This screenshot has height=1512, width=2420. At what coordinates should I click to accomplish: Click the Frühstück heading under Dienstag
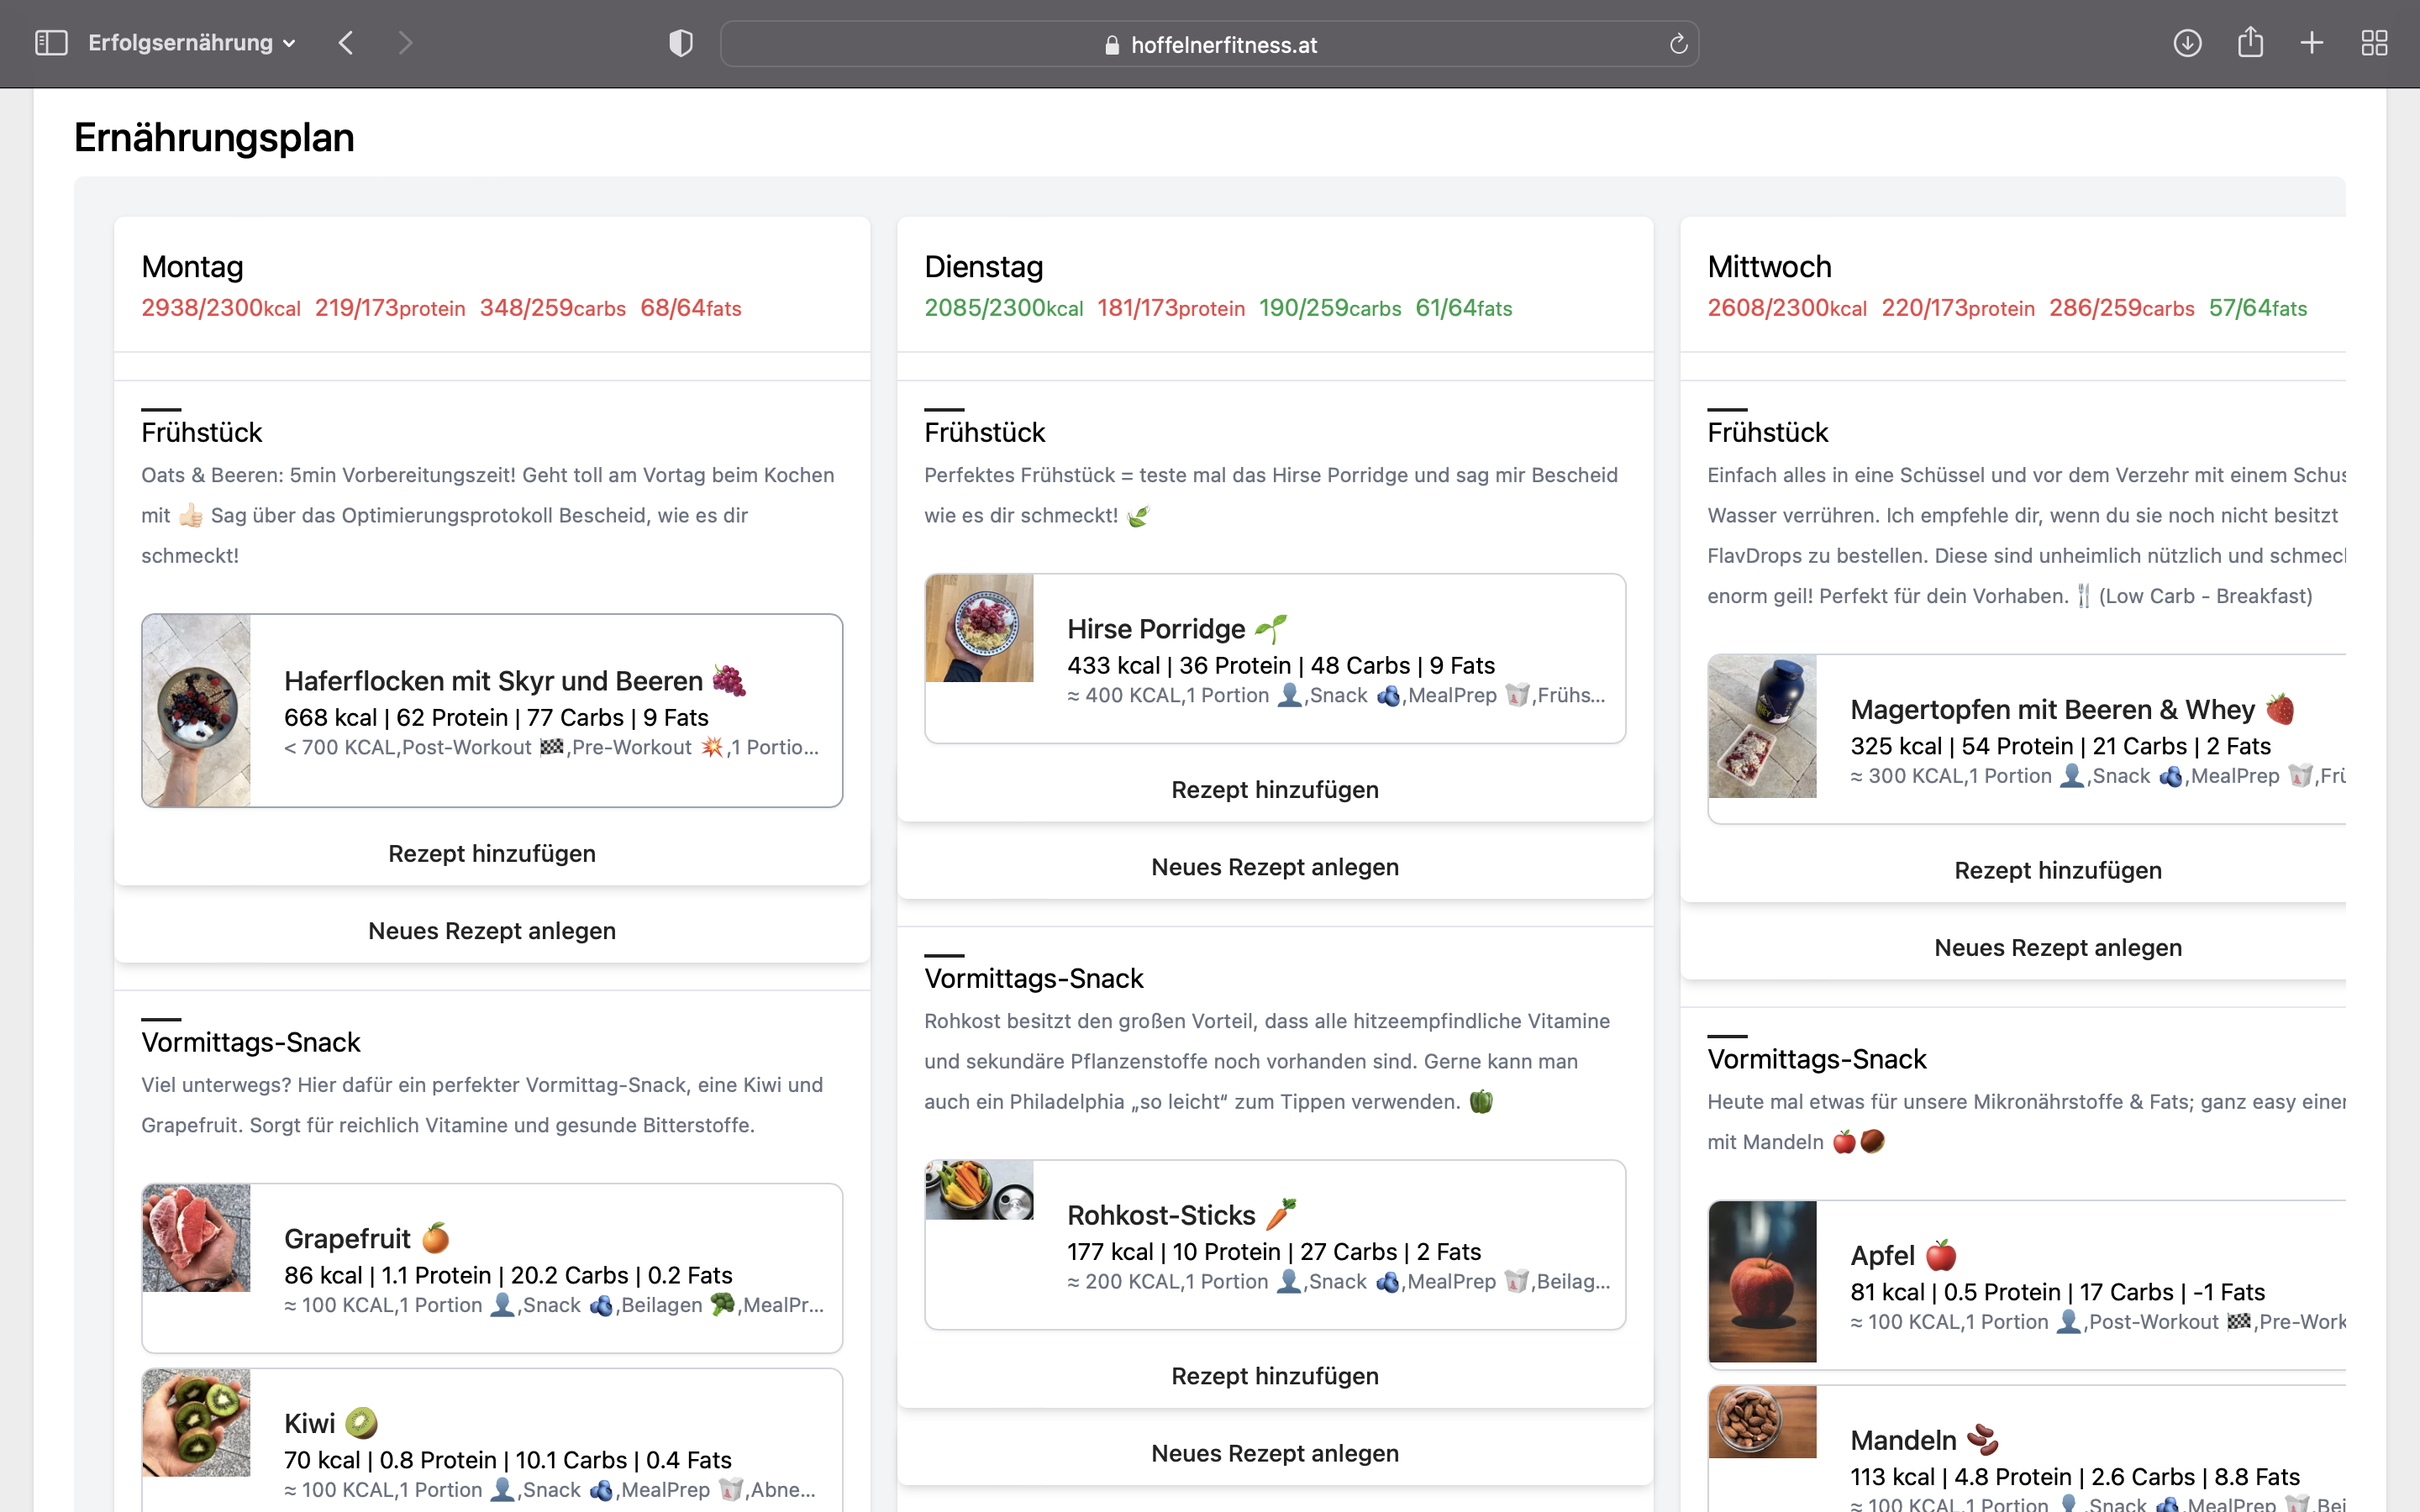[x=984, y=432]
